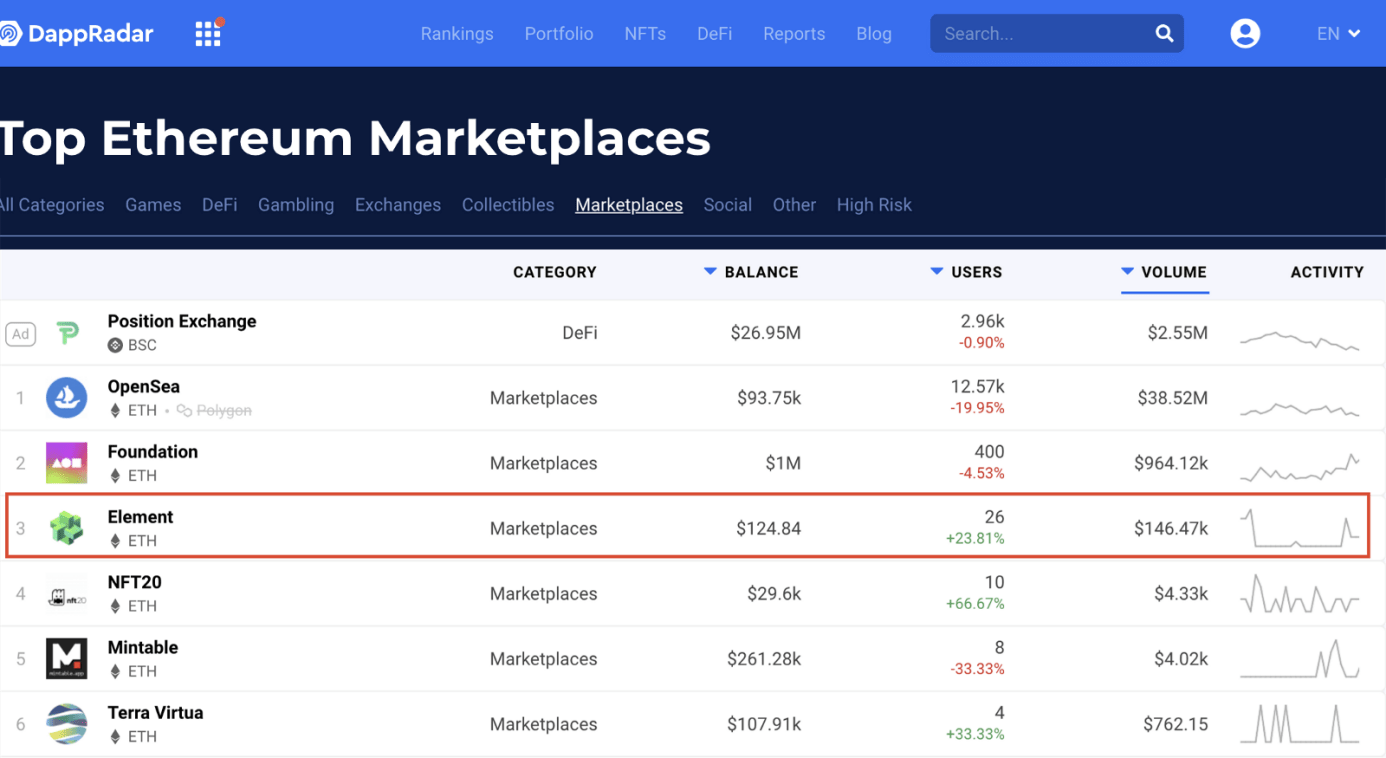1386x758 pixels.
Task: Click the DeFi category of Position Exchange
Action: point(580,333)
